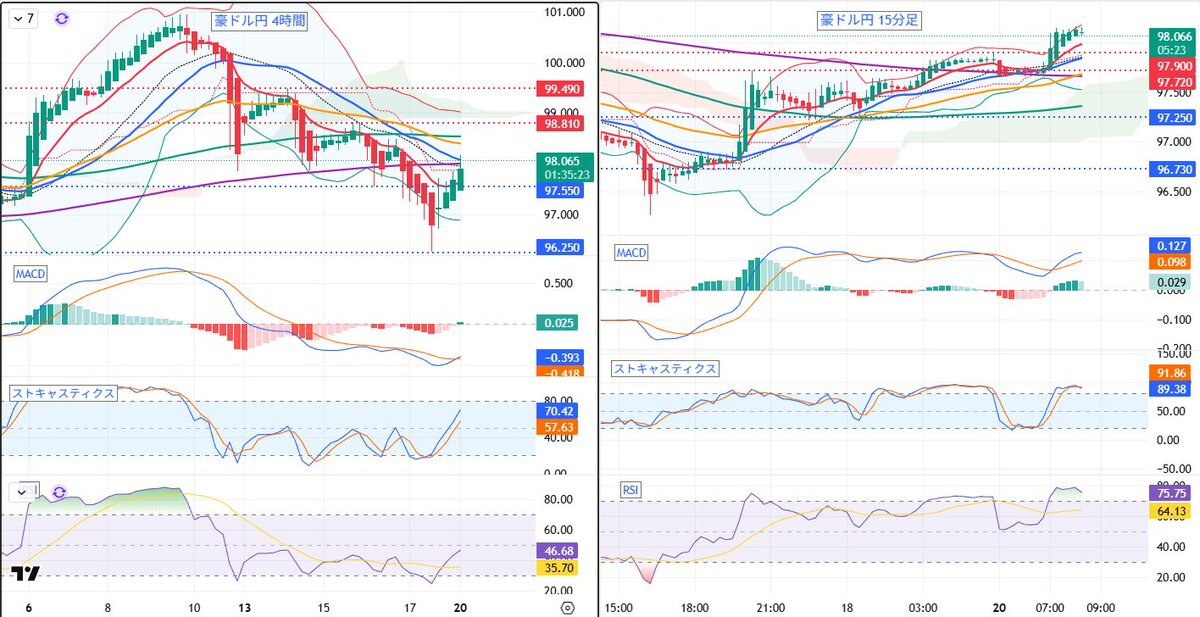Image resolution: width=1200 pixels, height=617 pixels.
Task: Open chart settings hexagon icon on time axis
Action: (x=568, y=607)
